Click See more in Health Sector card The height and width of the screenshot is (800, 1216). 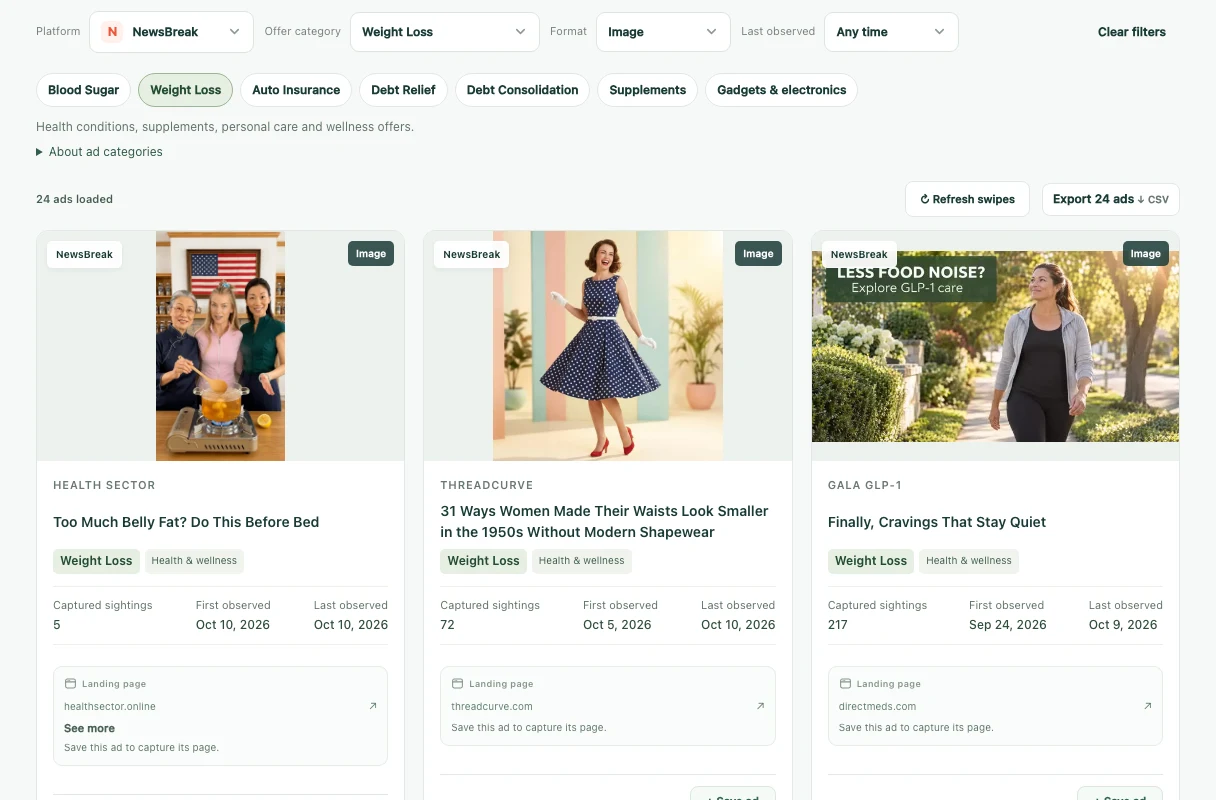coord(89,728)
